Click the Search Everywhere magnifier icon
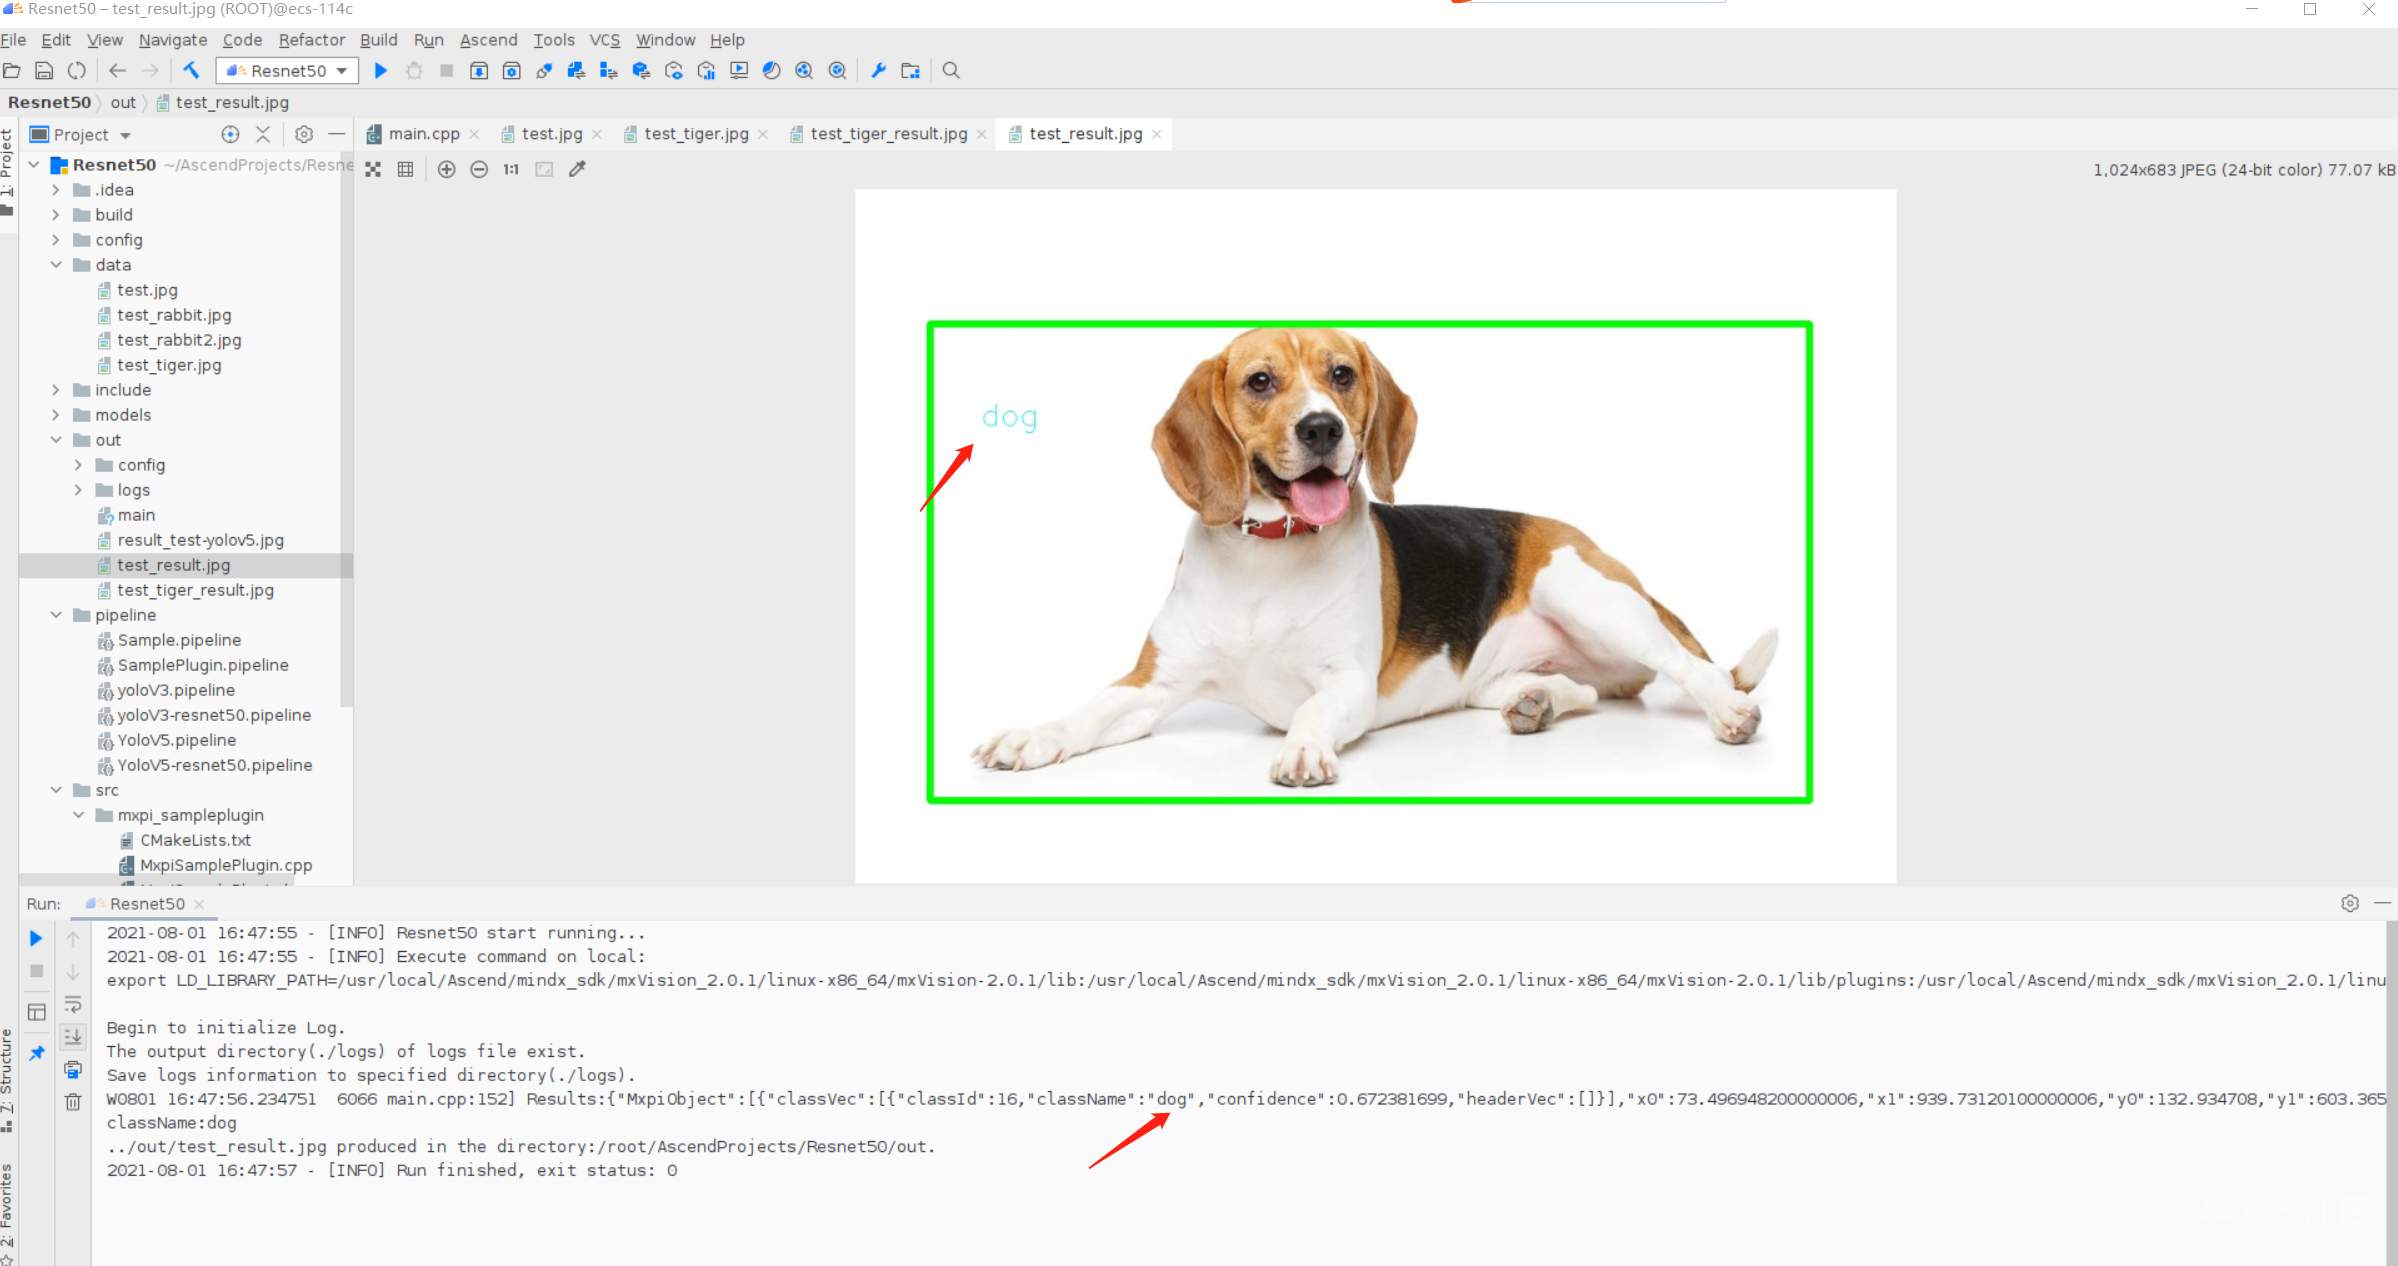 (951, 71)
